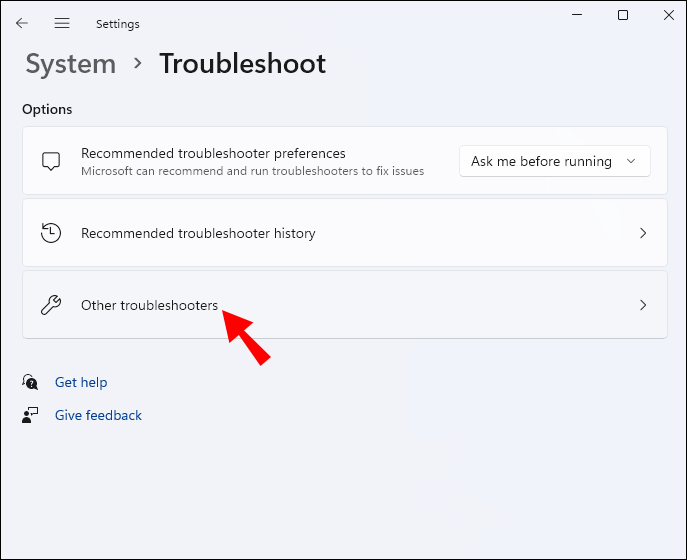Go to System in breadcrumb
687x560 pixels.
tap(70, 64)
